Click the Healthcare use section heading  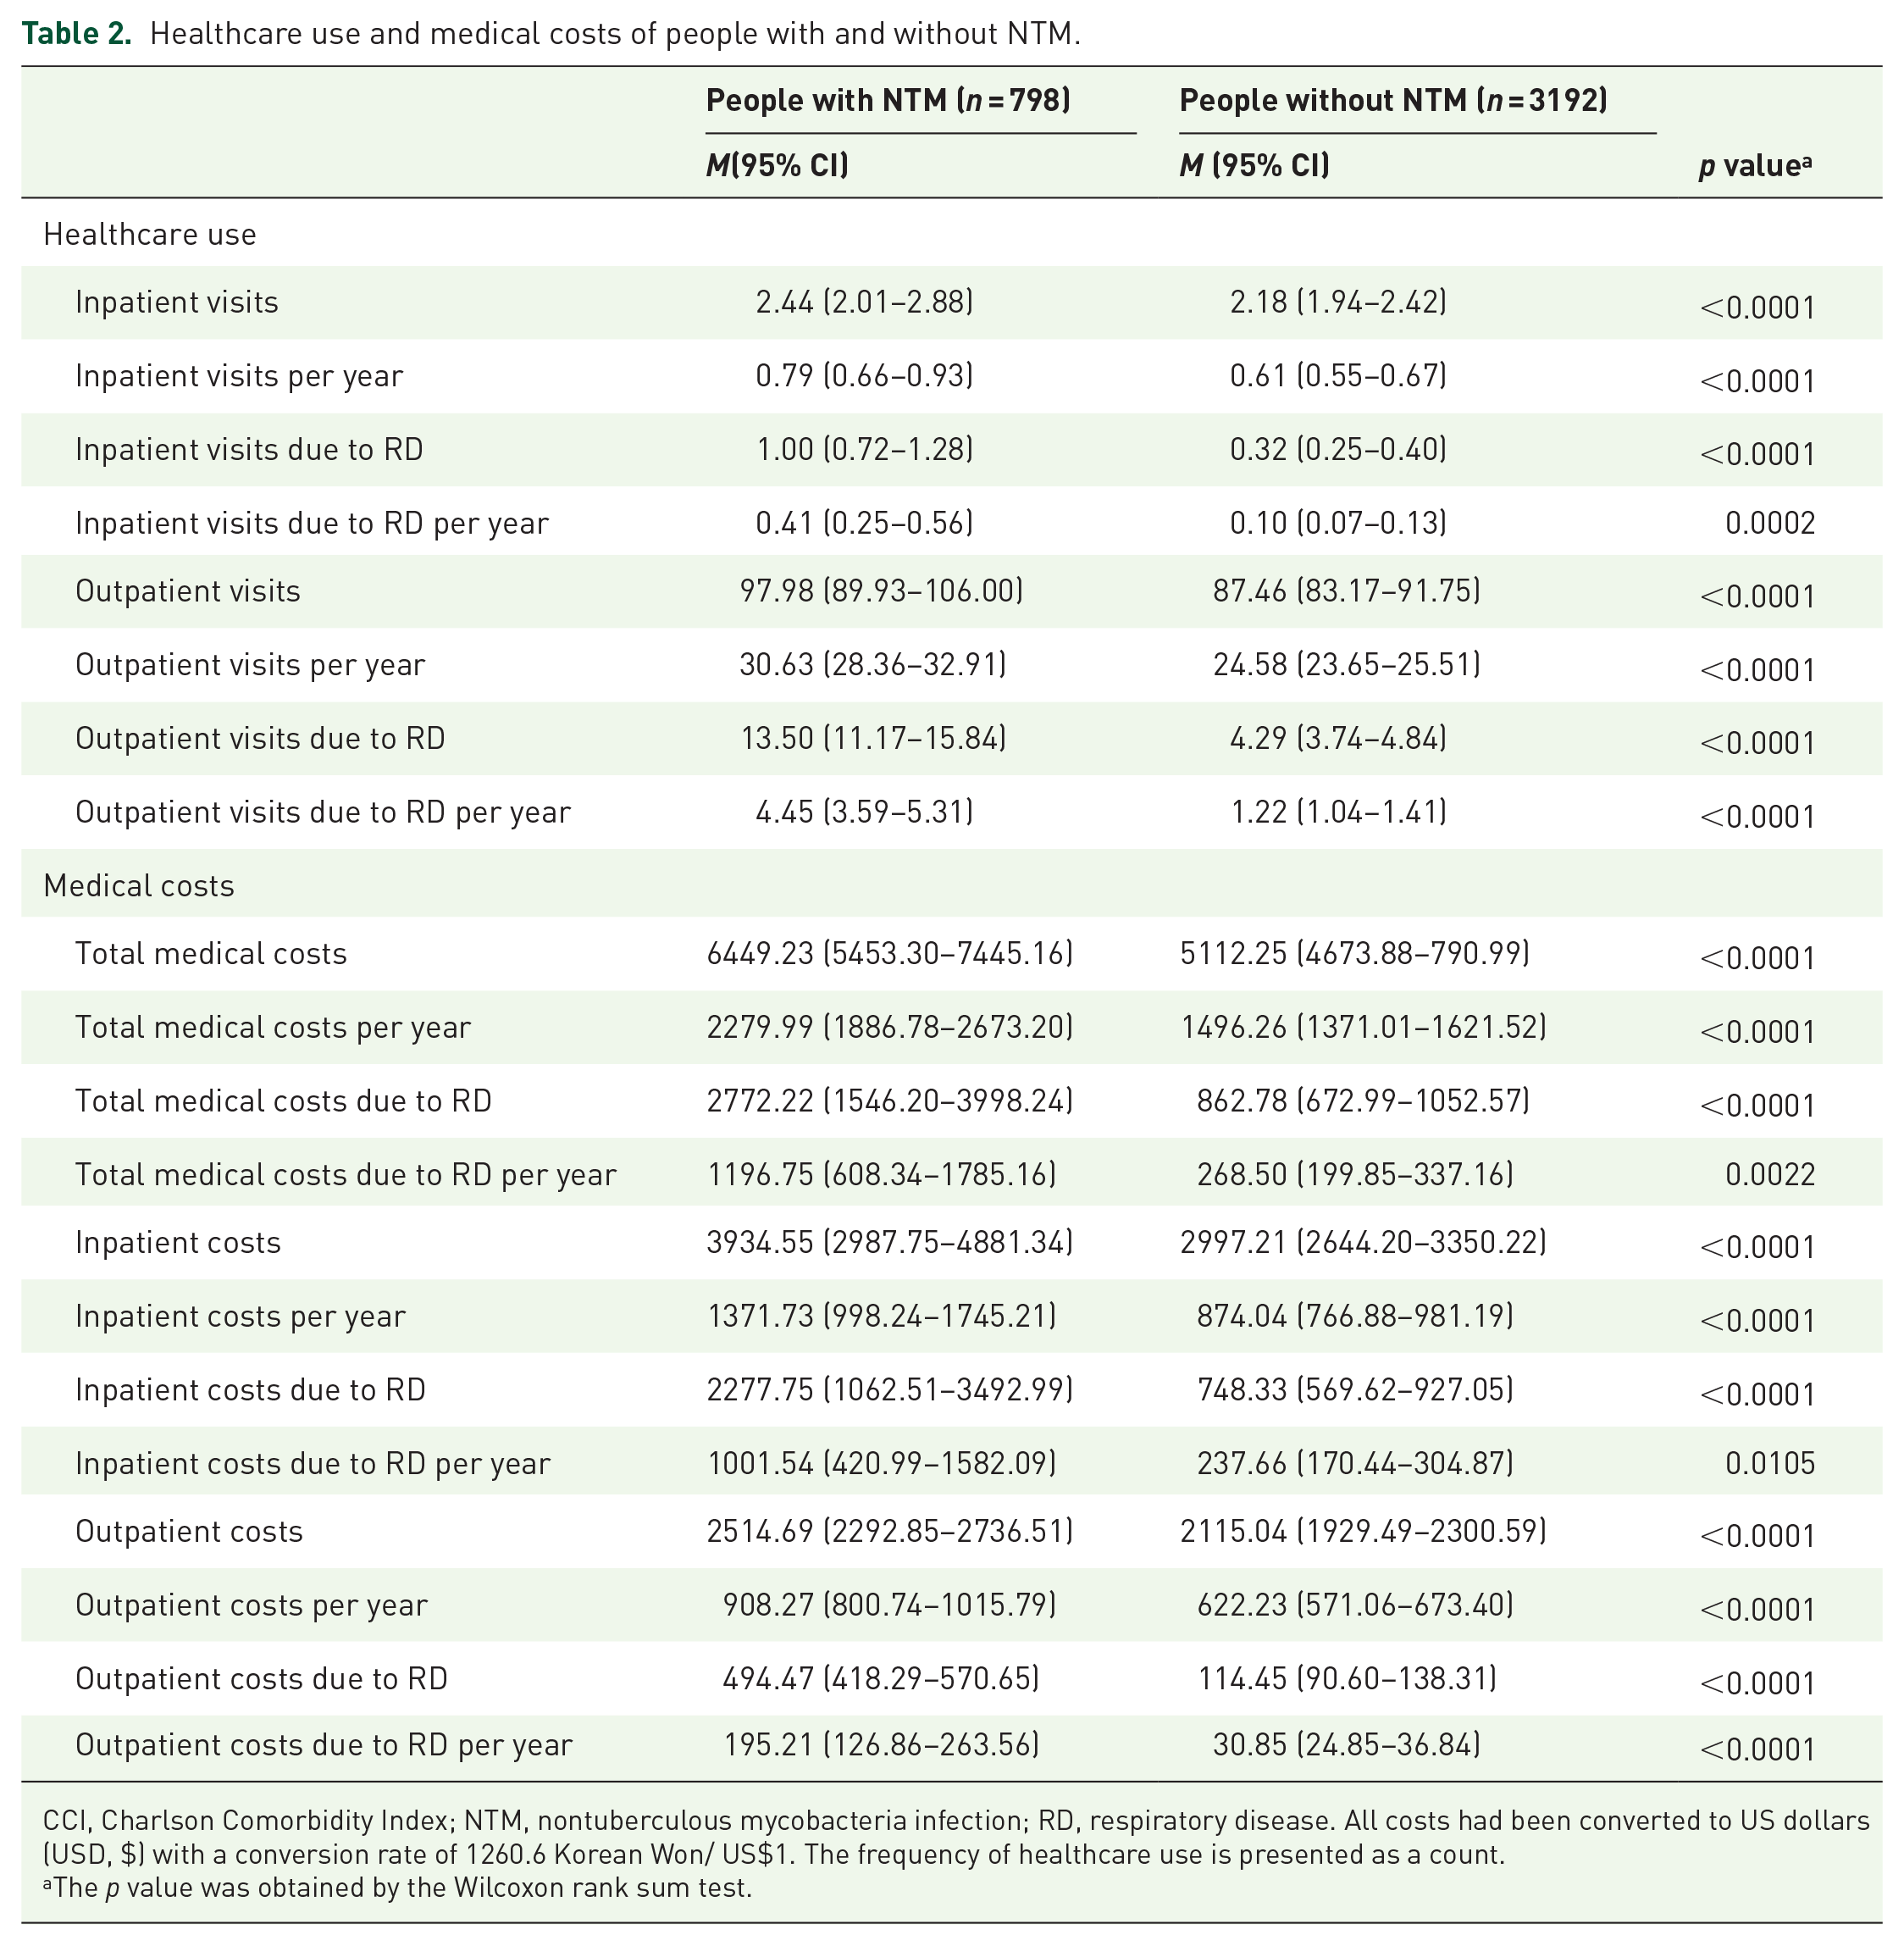150,234
